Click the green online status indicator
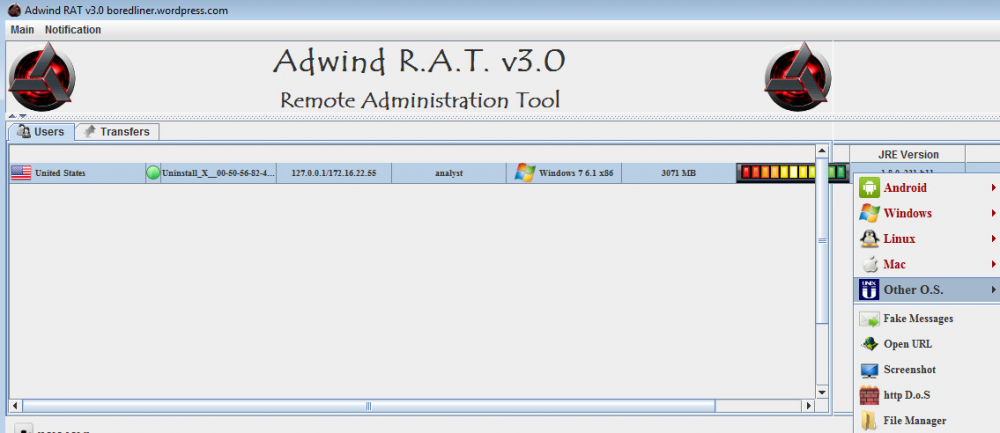This screenshot has height=433, width=1000. pyautogui.click(x=153, y=173)
